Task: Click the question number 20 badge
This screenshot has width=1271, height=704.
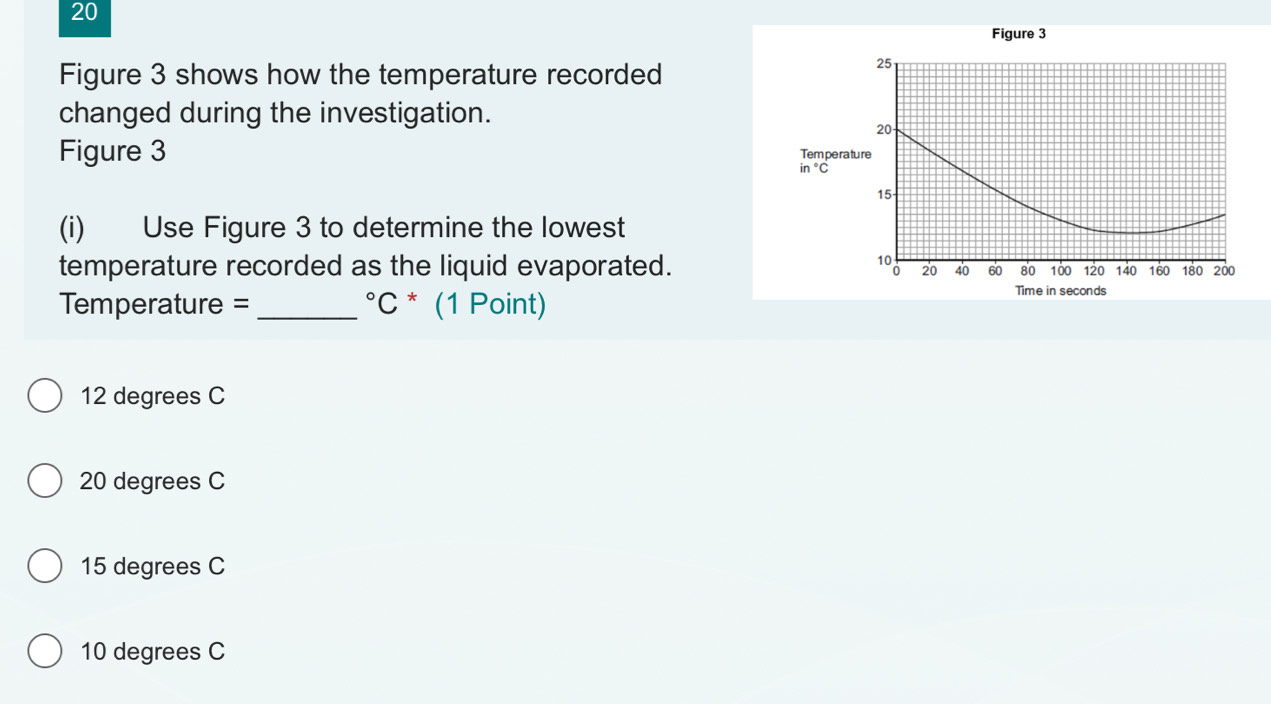Action: (x=85, y=14)
